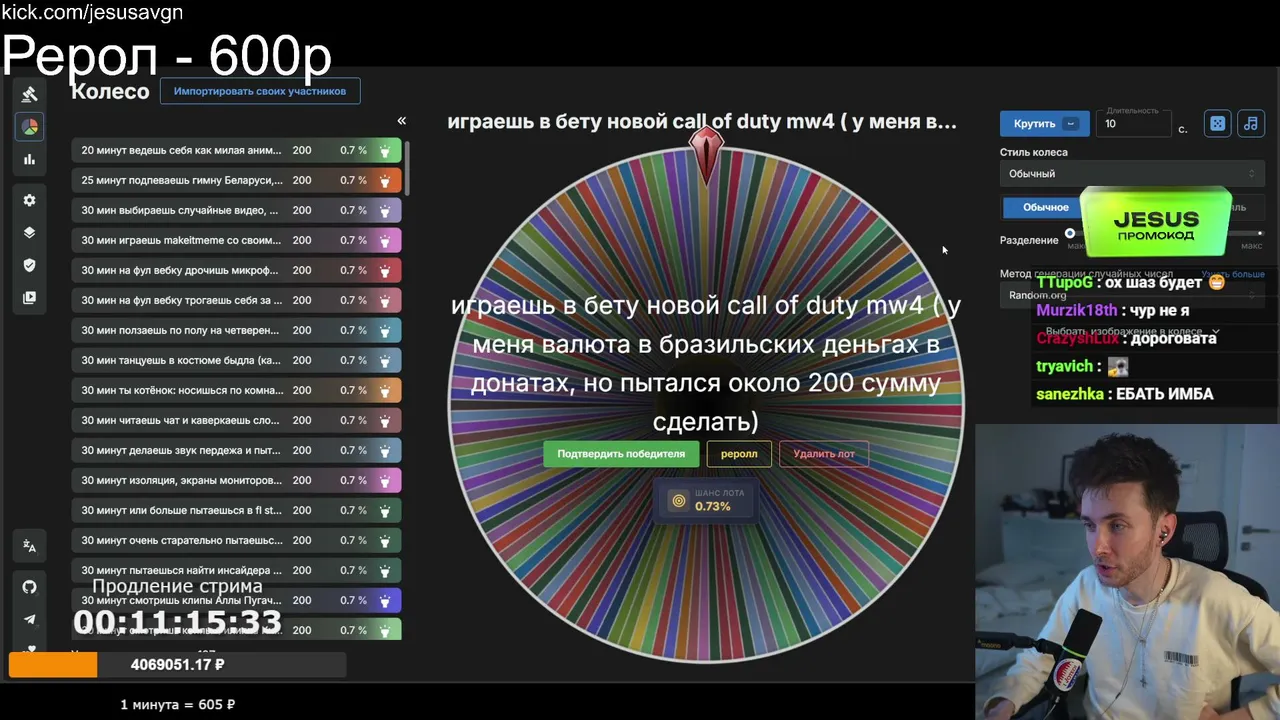Image resolution: width=1280 pixels, height=720 pixels.
Task: Click lightbulb icon on '25 минут подпеваешь гимну' row
Action: coord(385,181)
